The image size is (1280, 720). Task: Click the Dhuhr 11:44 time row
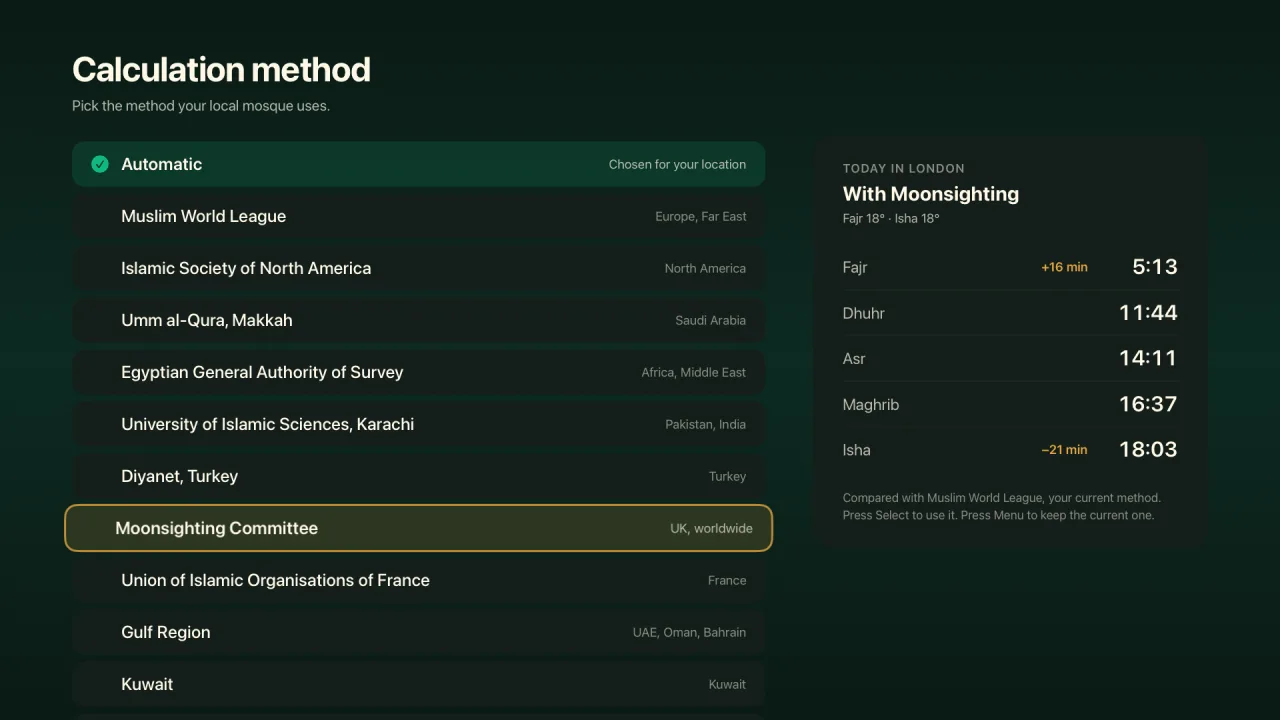1010,313
